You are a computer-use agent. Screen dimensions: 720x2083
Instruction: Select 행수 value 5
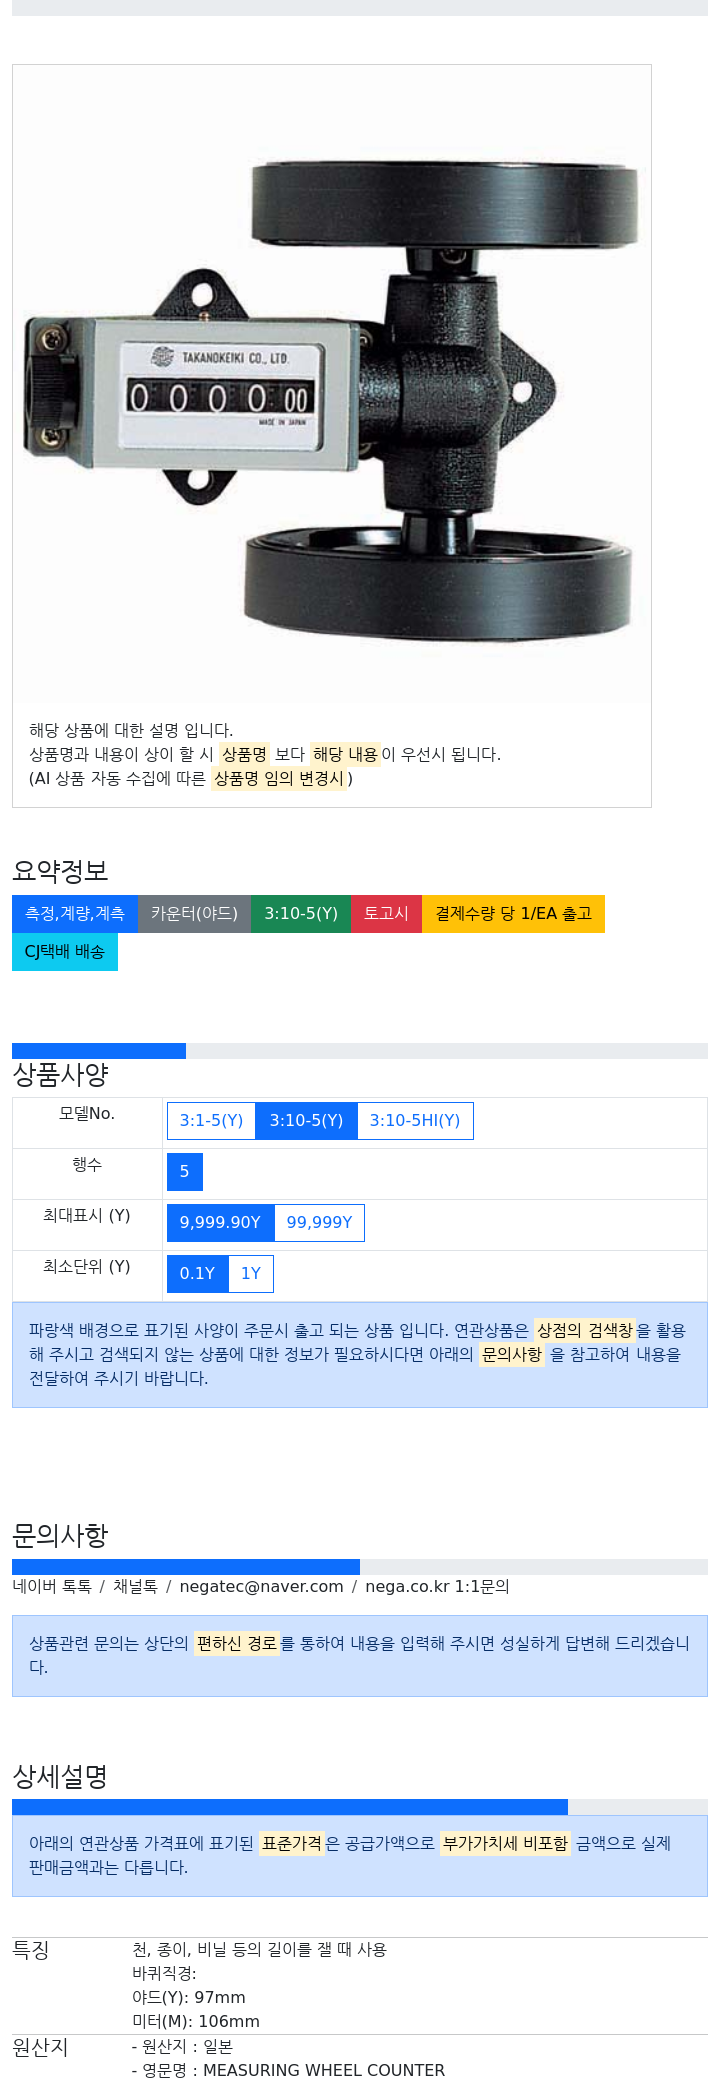tap(185, 1172)
